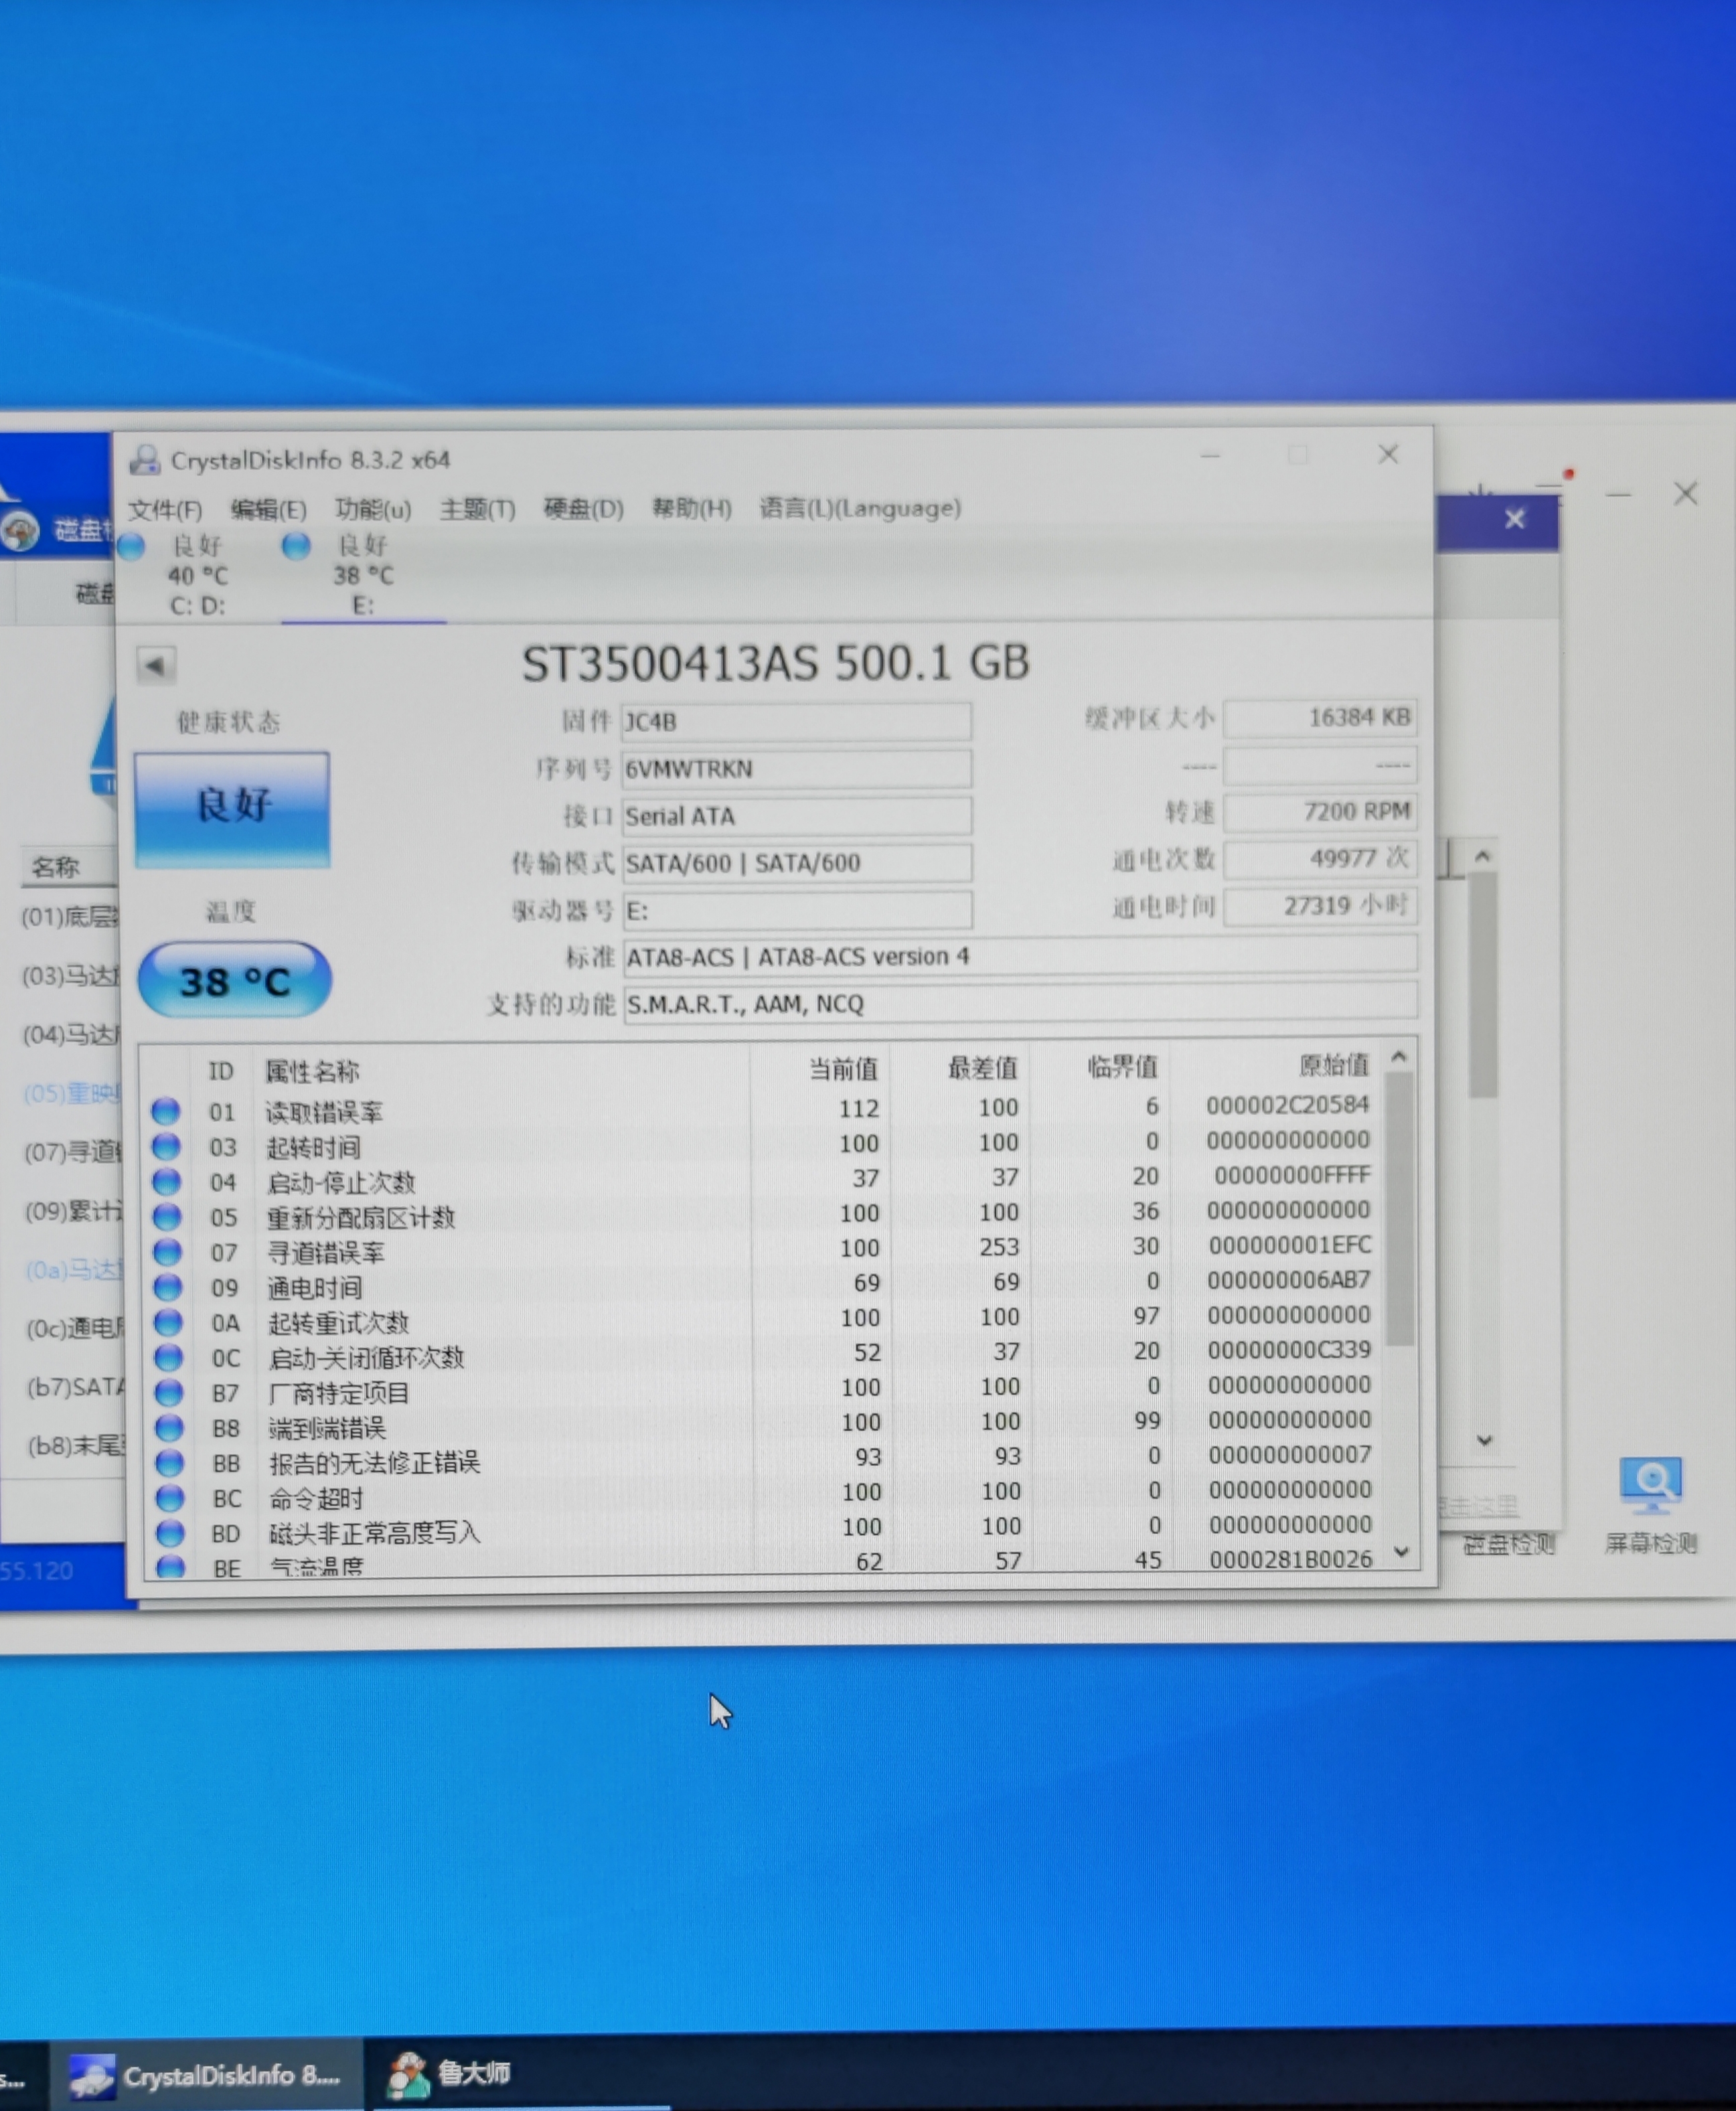This screenshot has height=2111, width=1736.
Task: Click the S.M.A.R.T., AAM, NCQ features field
Action: (1020, 1003)
